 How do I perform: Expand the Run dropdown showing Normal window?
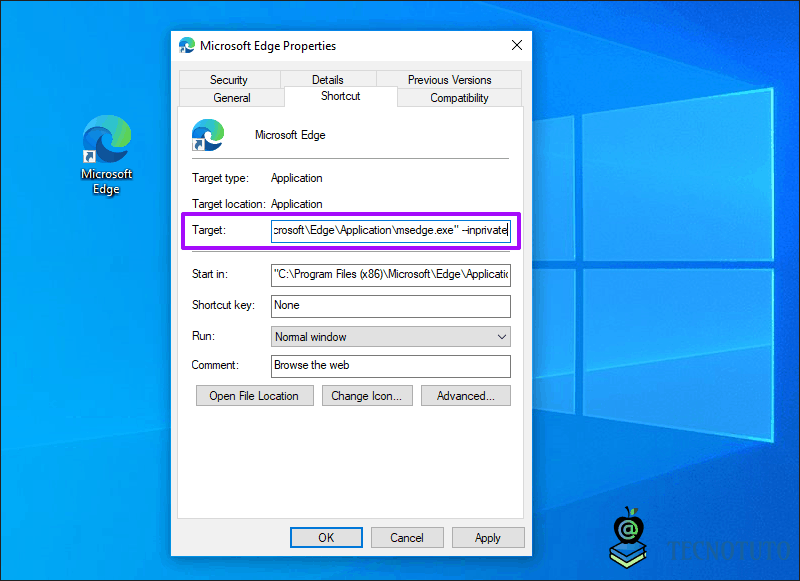pos(391,337)
